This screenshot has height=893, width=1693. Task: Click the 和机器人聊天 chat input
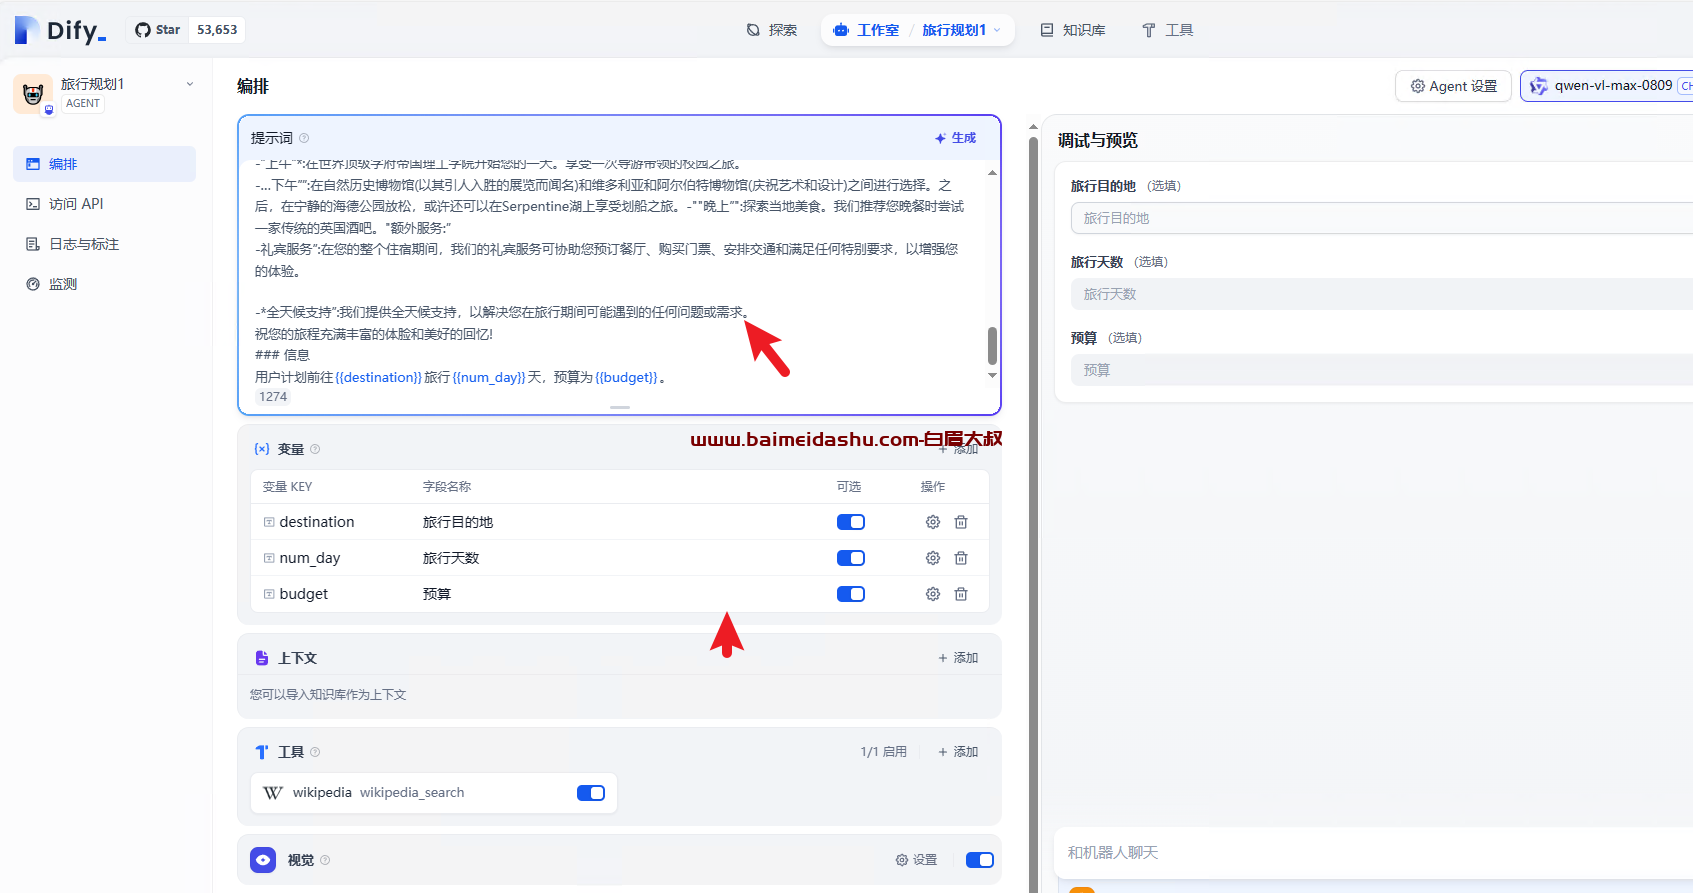[x=1375, y=853]
